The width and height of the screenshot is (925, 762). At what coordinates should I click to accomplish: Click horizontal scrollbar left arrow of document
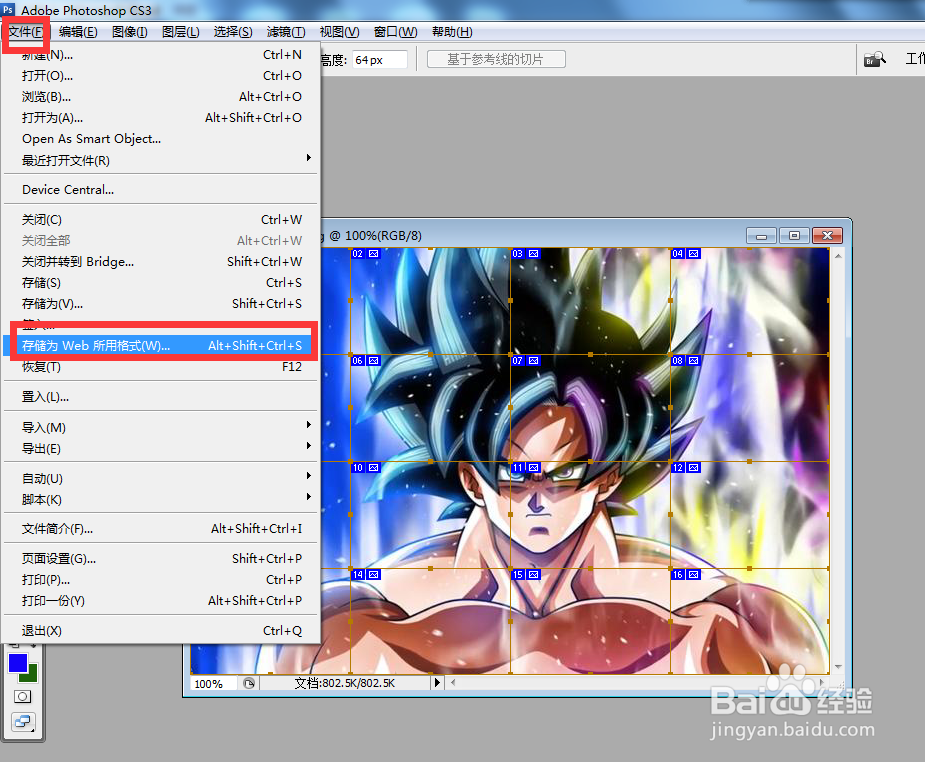(453, 683)
